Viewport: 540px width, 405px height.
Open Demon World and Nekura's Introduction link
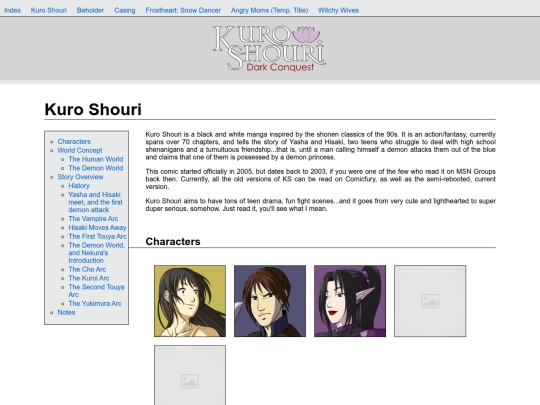click(x=97, y=253)
